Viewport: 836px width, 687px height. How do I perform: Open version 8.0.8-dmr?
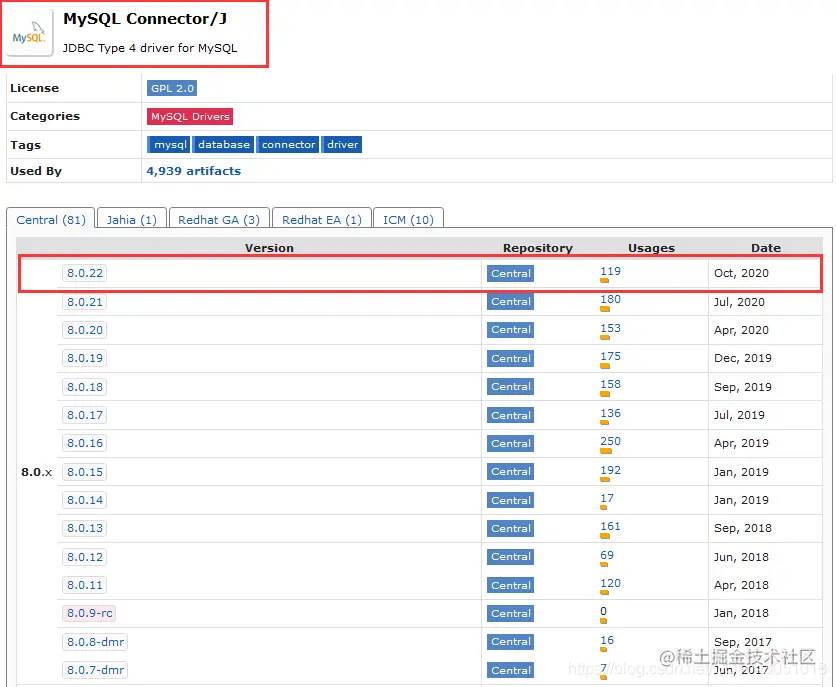95,642
